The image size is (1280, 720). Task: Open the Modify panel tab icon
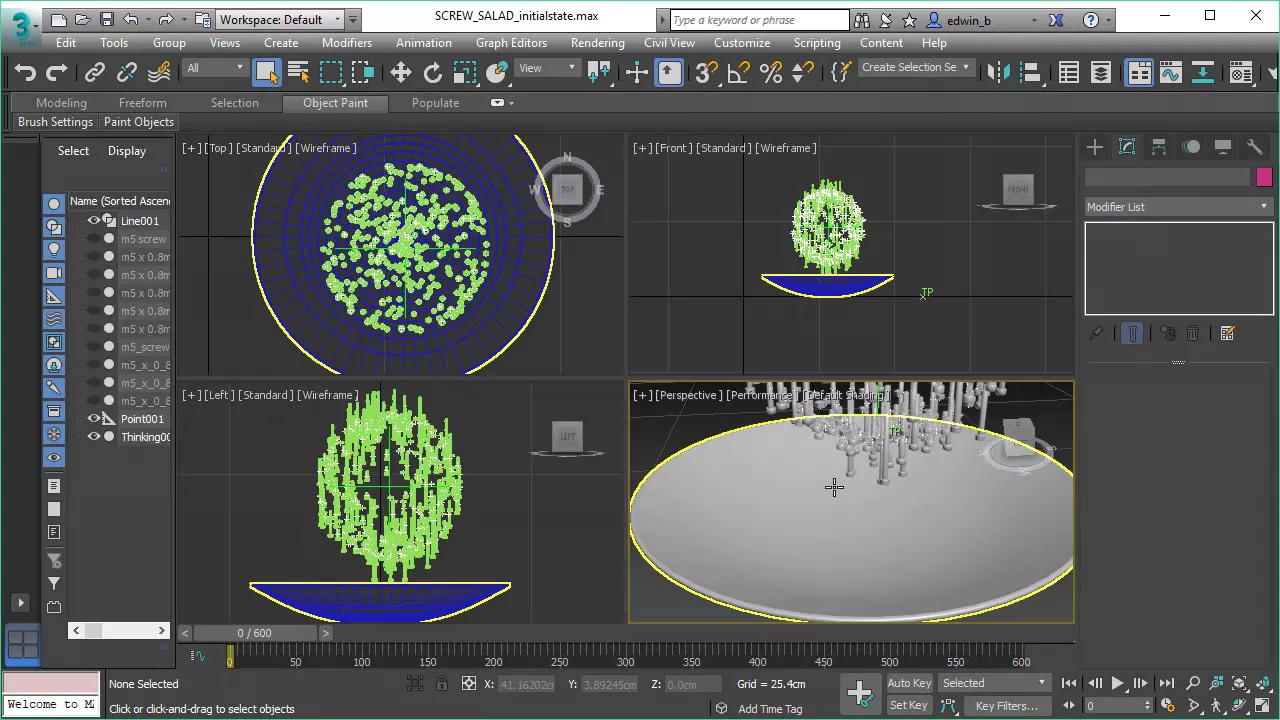point(1127,147)
